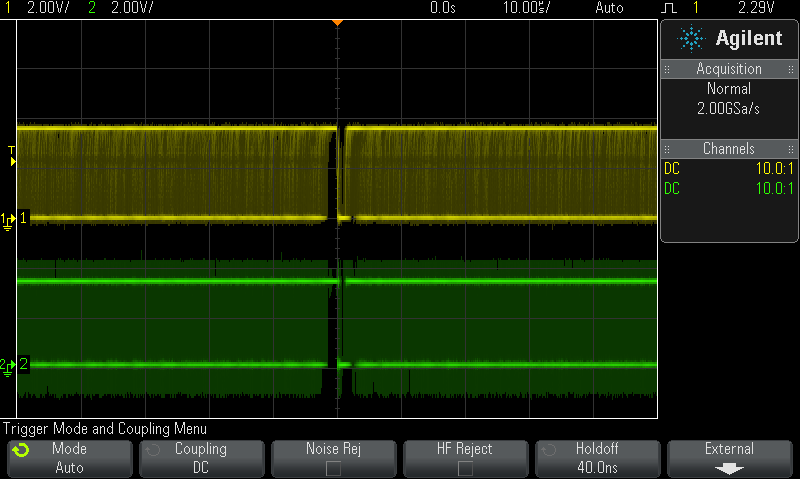Click the 2.29V trigger level readout
The height and width of the screenshot is (479, 800).
[756, 7]
